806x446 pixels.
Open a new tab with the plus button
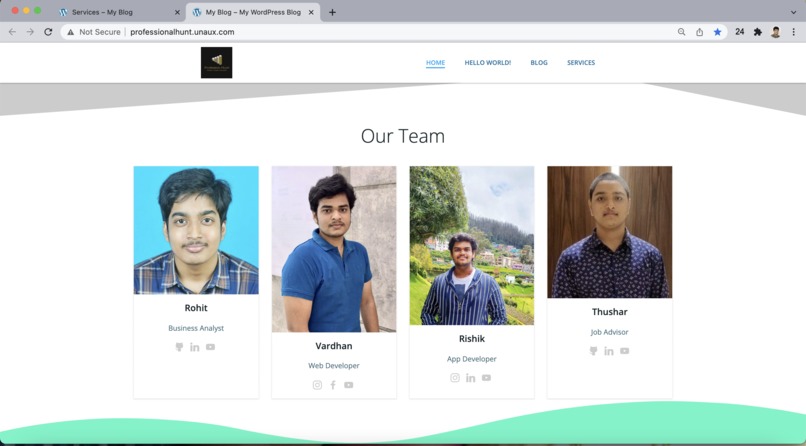pyautogui.click(x=332, y=12)
